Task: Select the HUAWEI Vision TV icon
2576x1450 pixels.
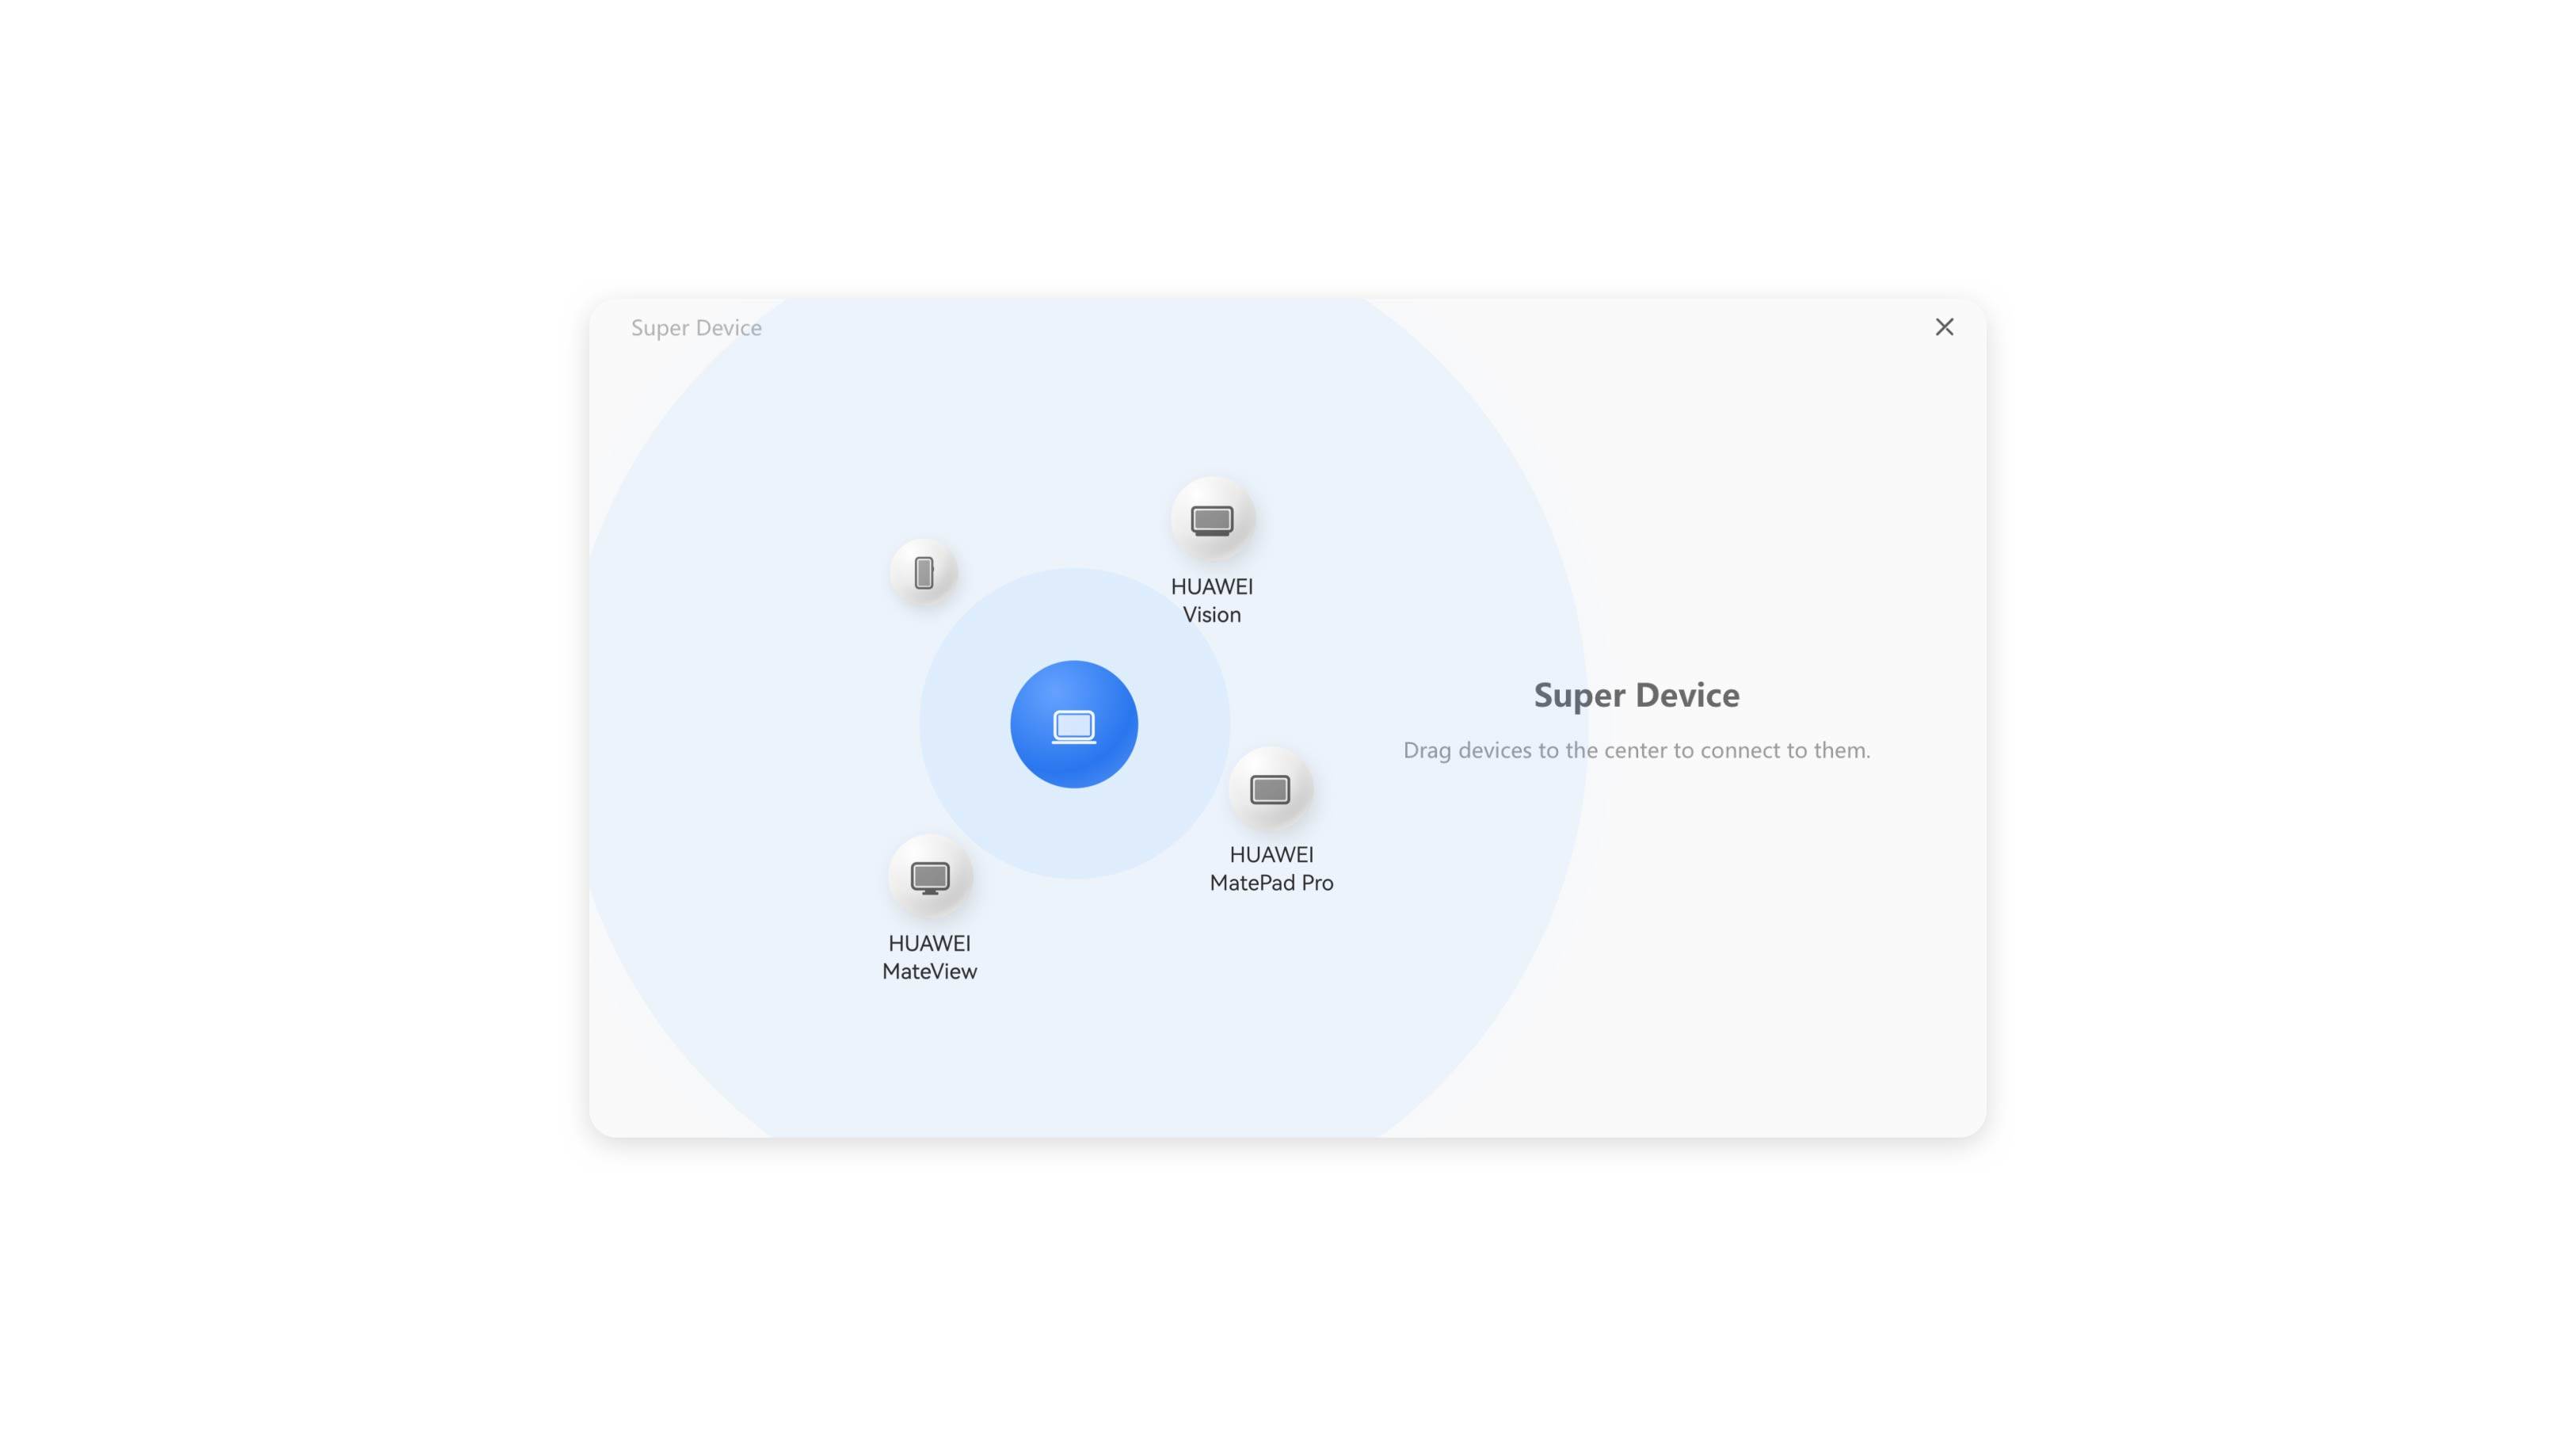Action: [x=1212, y=520]
